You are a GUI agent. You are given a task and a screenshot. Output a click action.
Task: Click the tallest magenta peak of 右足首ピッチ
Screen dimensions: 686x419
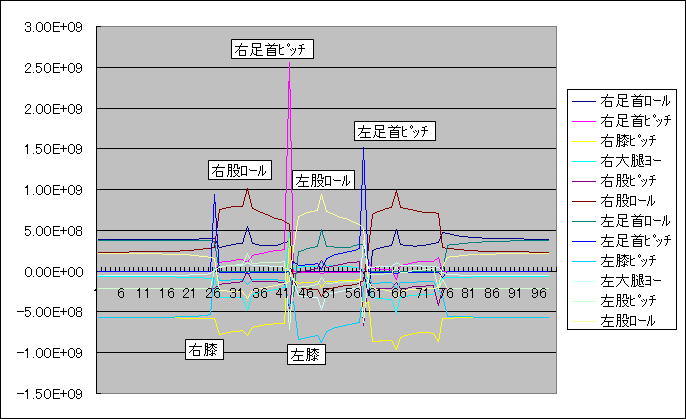click(289, 64)
